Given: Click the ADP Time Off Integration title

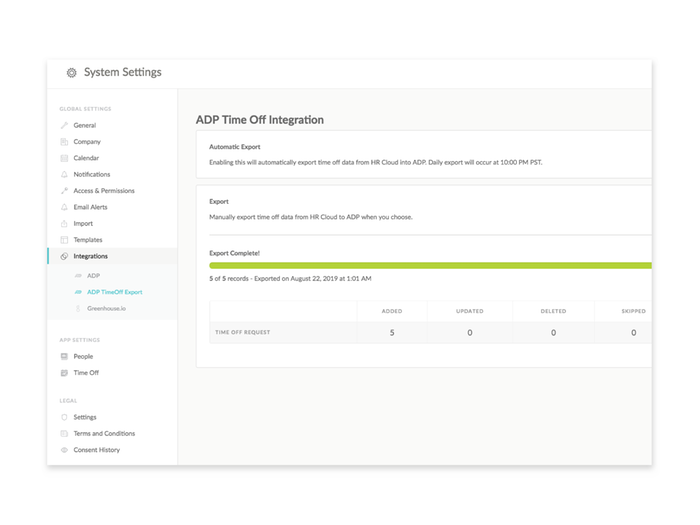Looking at the screenshot, I should coord(260,120).
